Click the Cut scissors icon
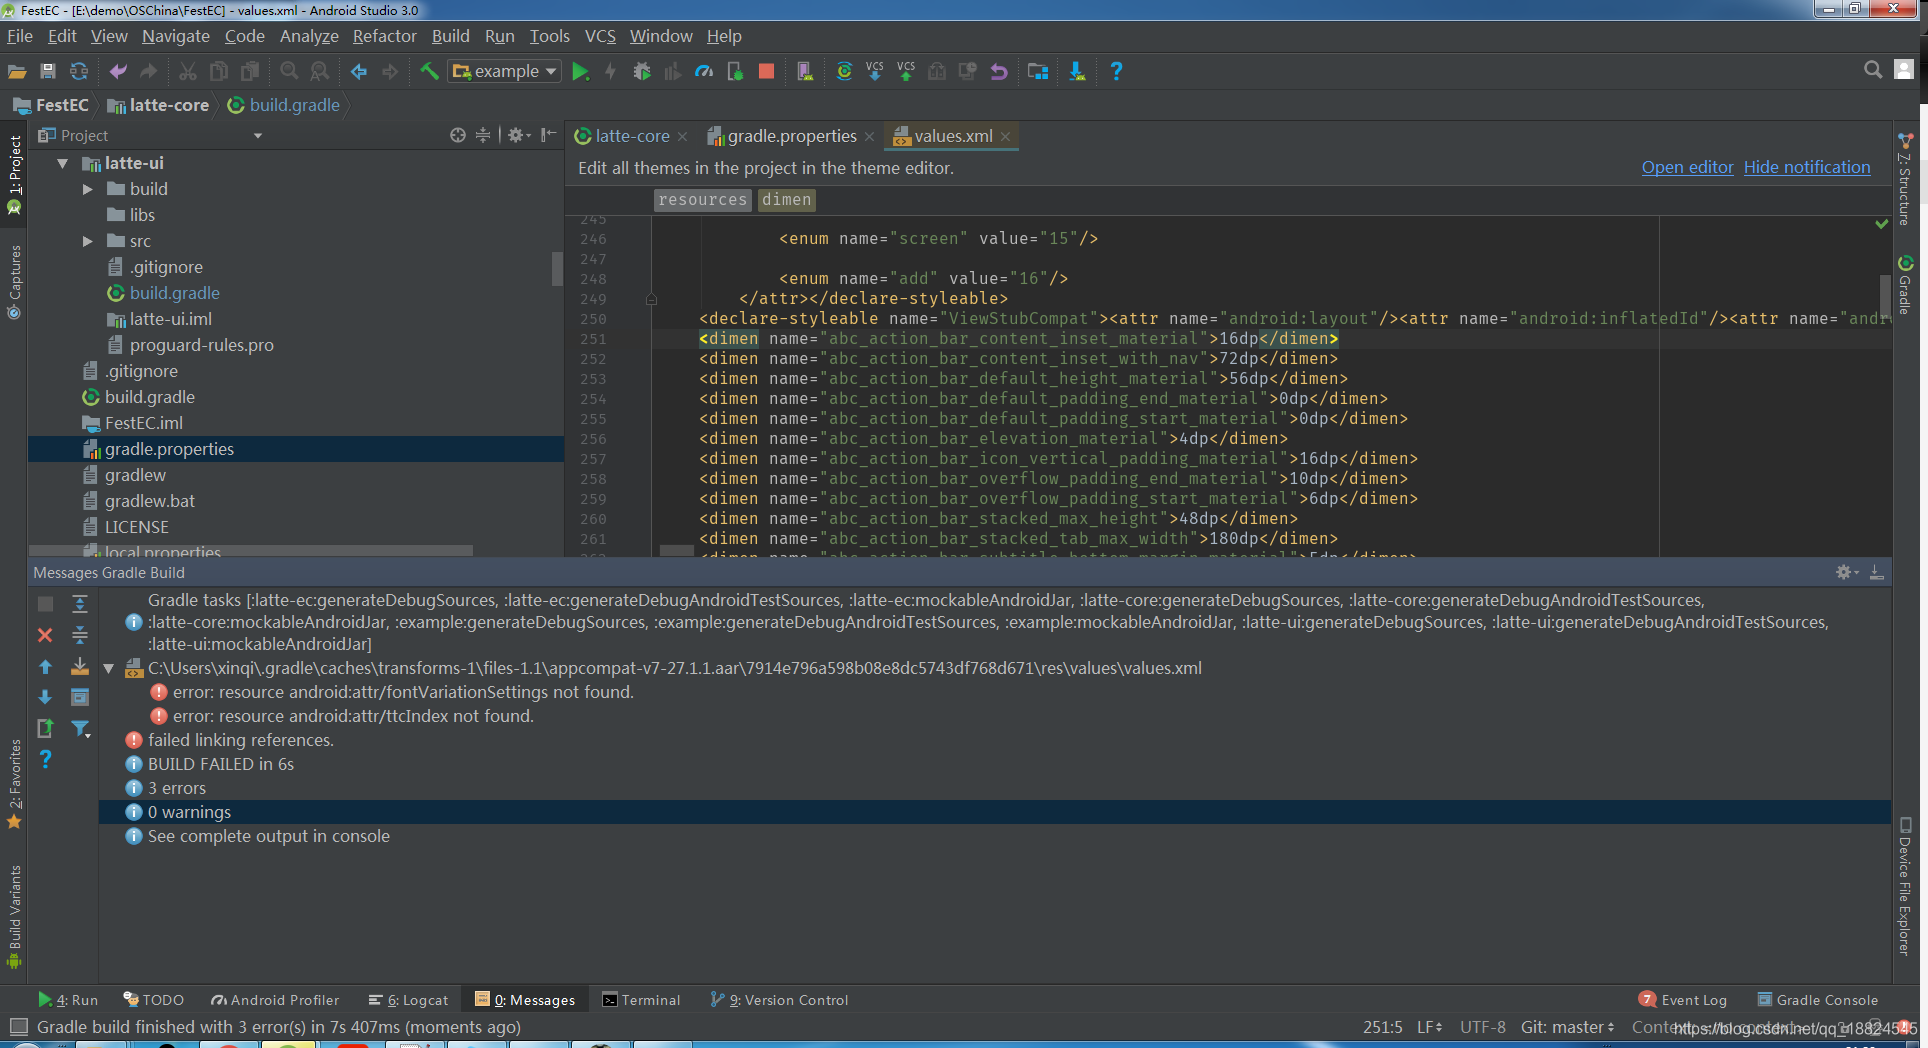Viewport: 1928px width, 1048px height. 187,71
